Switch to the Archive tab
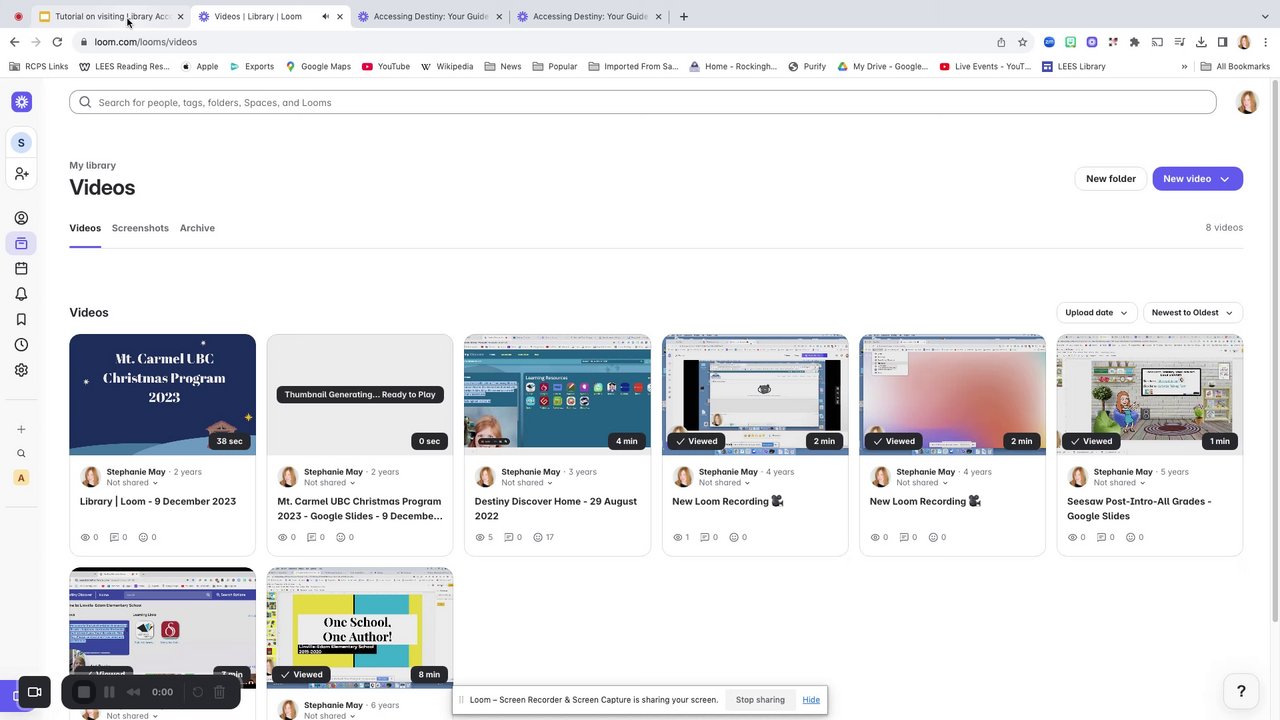Viewport: 1280px width, 720px height. click(197, 228)
